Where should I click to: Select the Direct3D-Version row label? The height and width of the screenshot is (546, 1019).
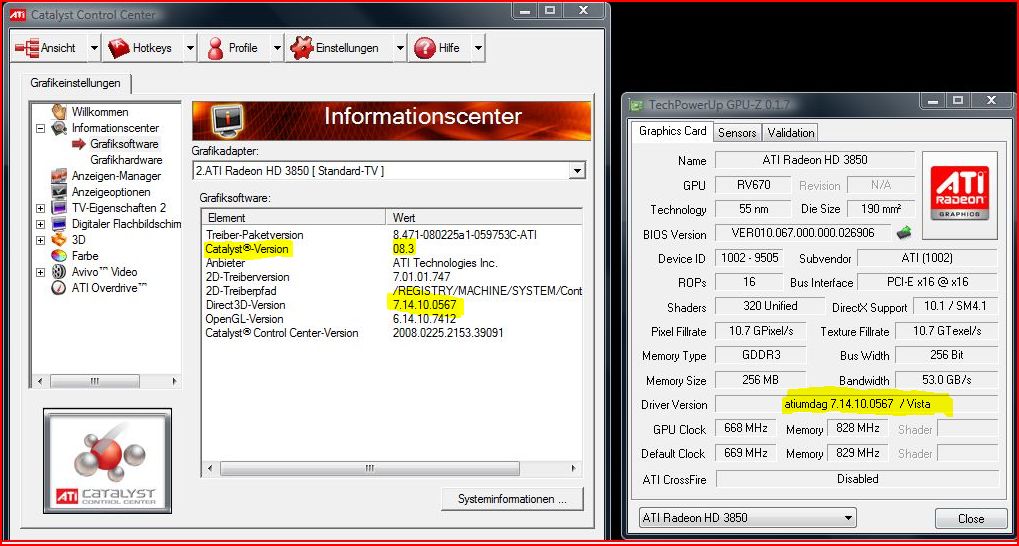(x=245, y=305)
